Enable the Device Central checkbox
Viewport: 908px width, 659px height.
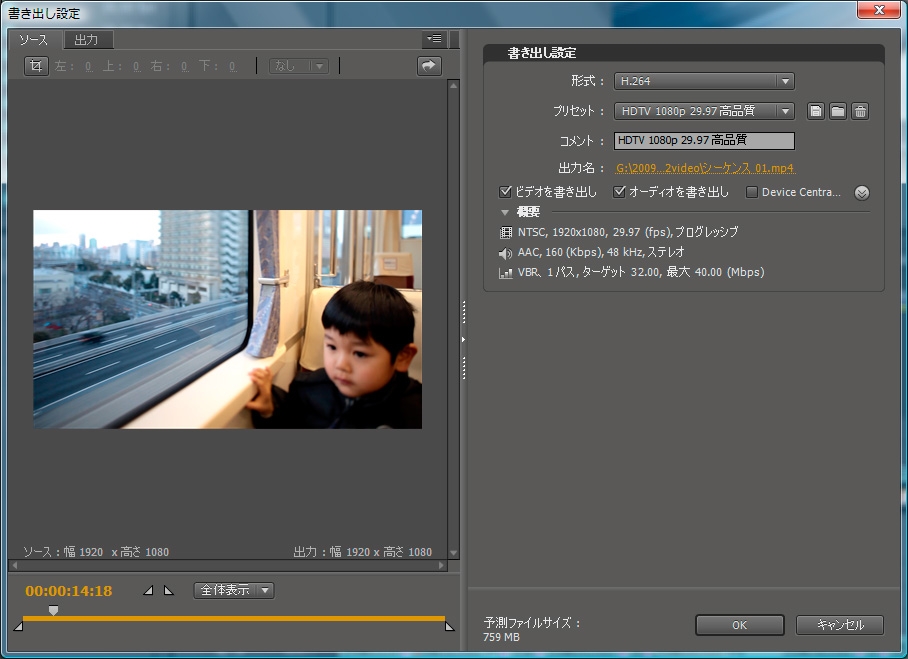752,192
